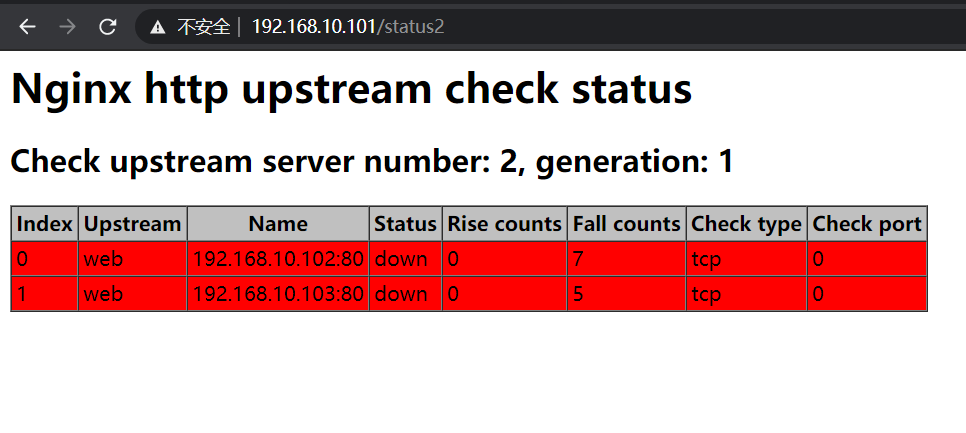Image resolution: width=966 pixels, height=433 pixels.
Task: Click the Name column header
Action: (x=278, y=224)
